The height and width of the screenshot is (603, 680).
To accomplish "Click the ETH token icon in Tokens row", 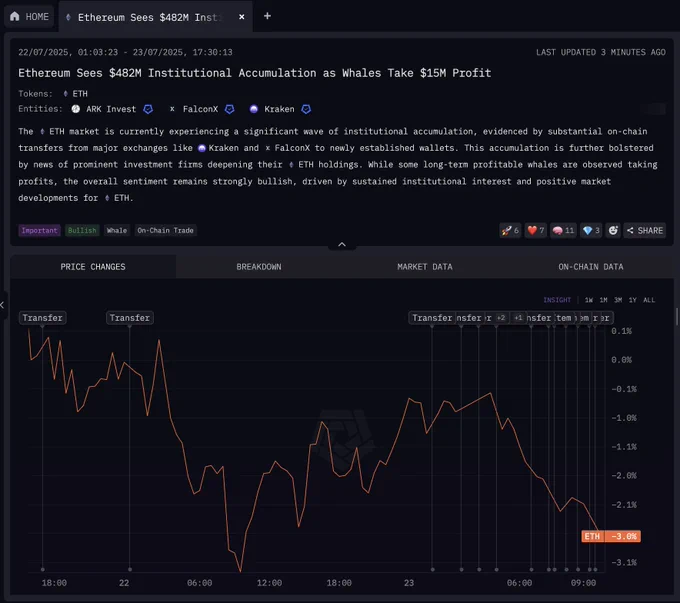I will (x=65, y=94).
